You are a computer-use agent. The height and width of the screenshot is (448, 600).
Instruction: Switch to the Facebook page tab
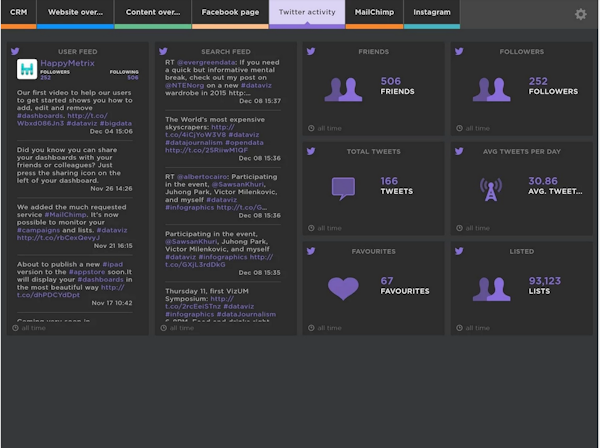[x=230, y=14]
